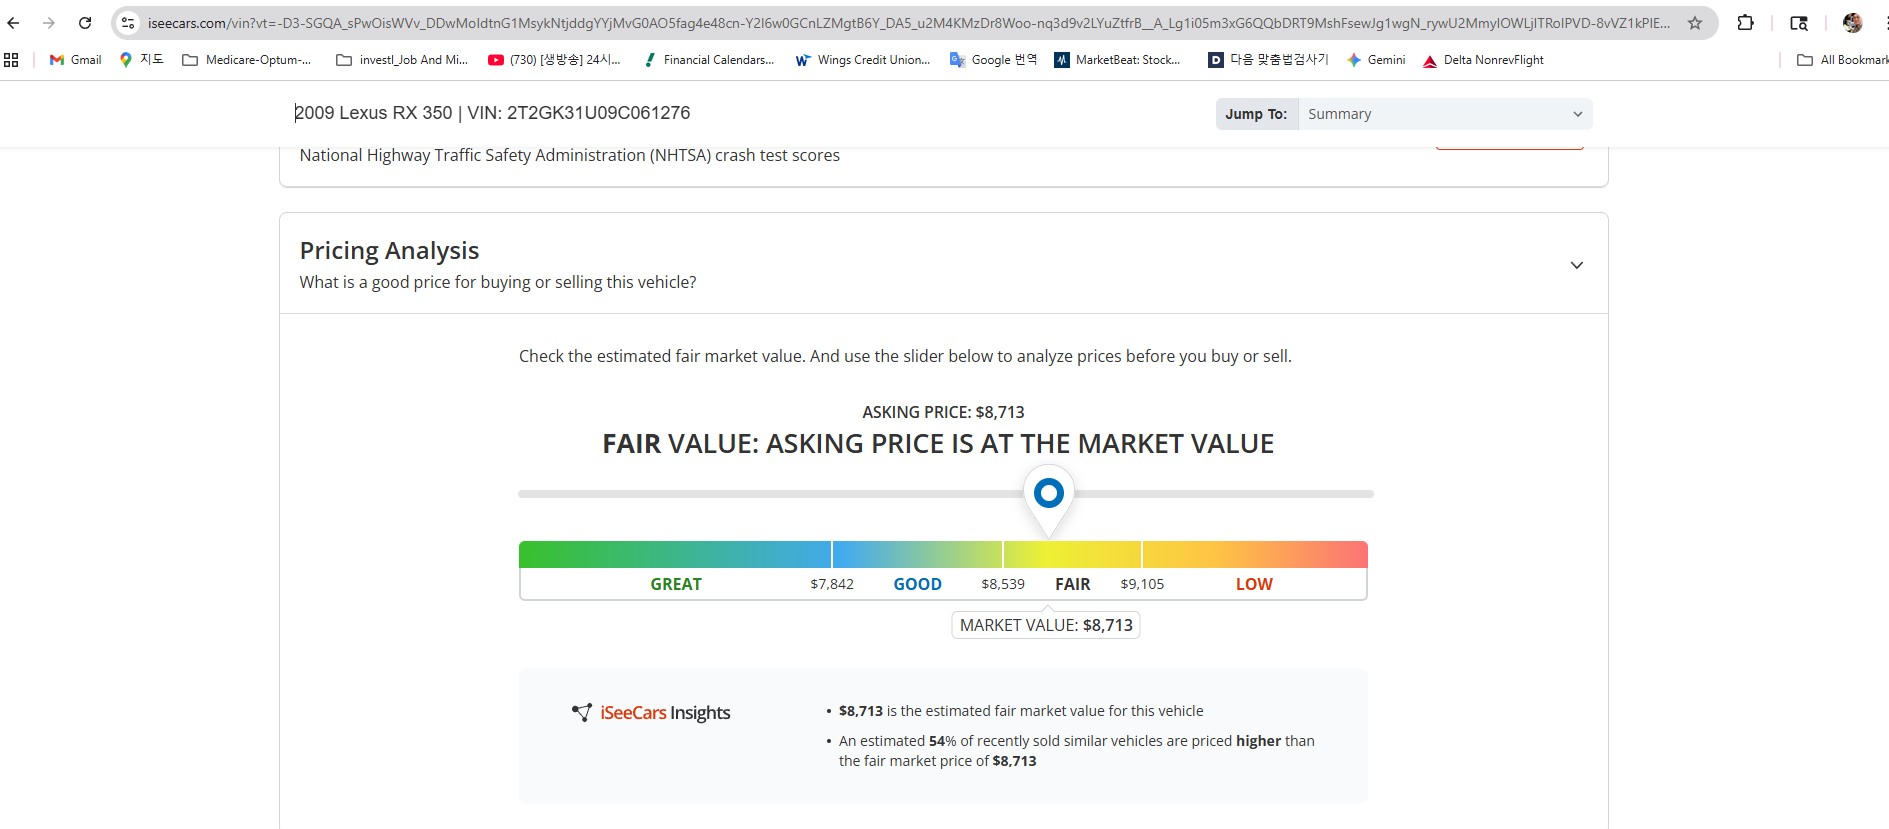The width and height of the screenshot is (1889, 829).
Task: Open the browser extensions puzzle icon
Action: [x=1745, y=23]
